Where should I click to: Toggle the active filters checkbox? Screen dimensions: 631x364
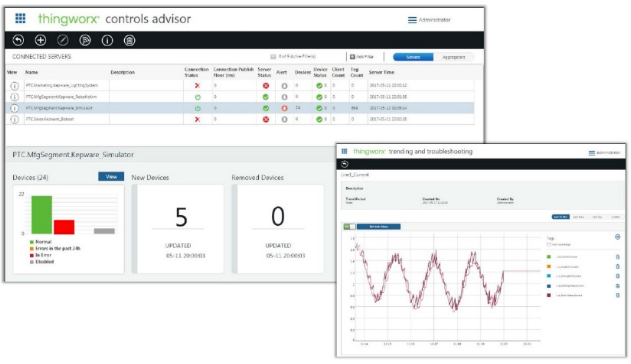click(273, 57)
